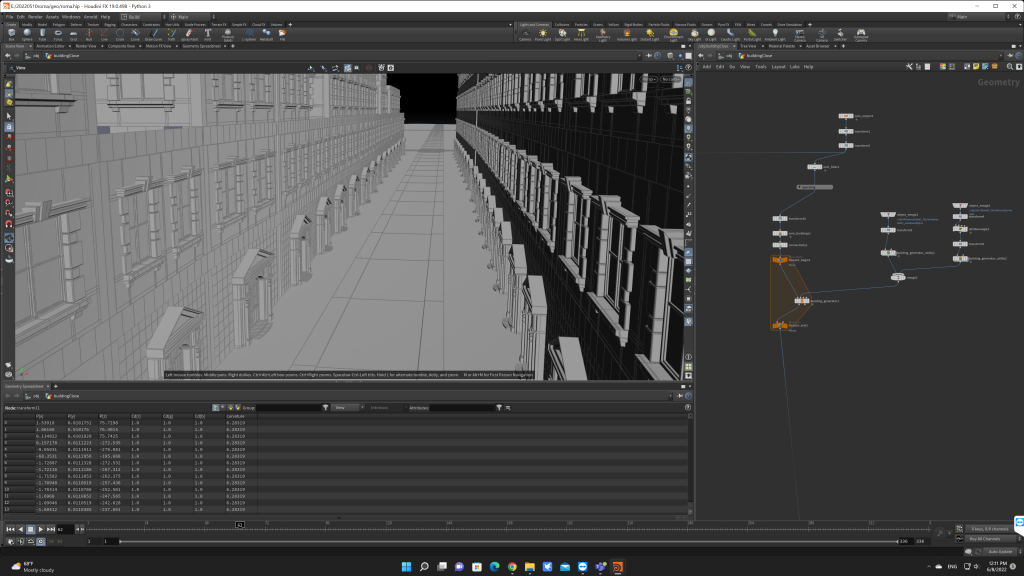
Task: Open the Build desktop dropdown
Action: coord(137,17)
